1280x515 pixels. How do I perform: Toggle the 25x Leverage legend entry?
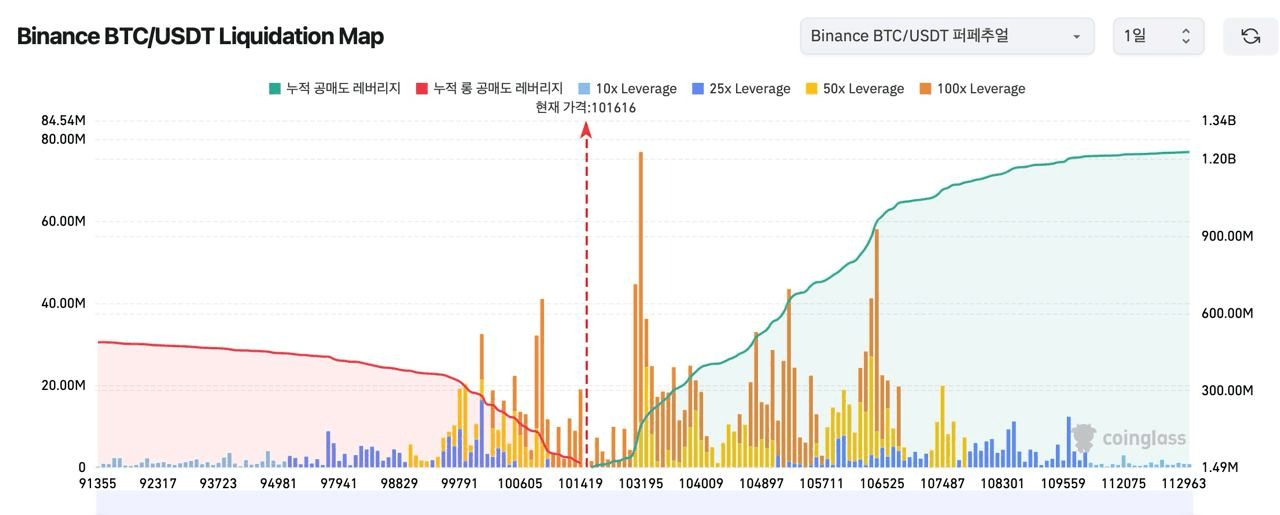pos(740,88)
